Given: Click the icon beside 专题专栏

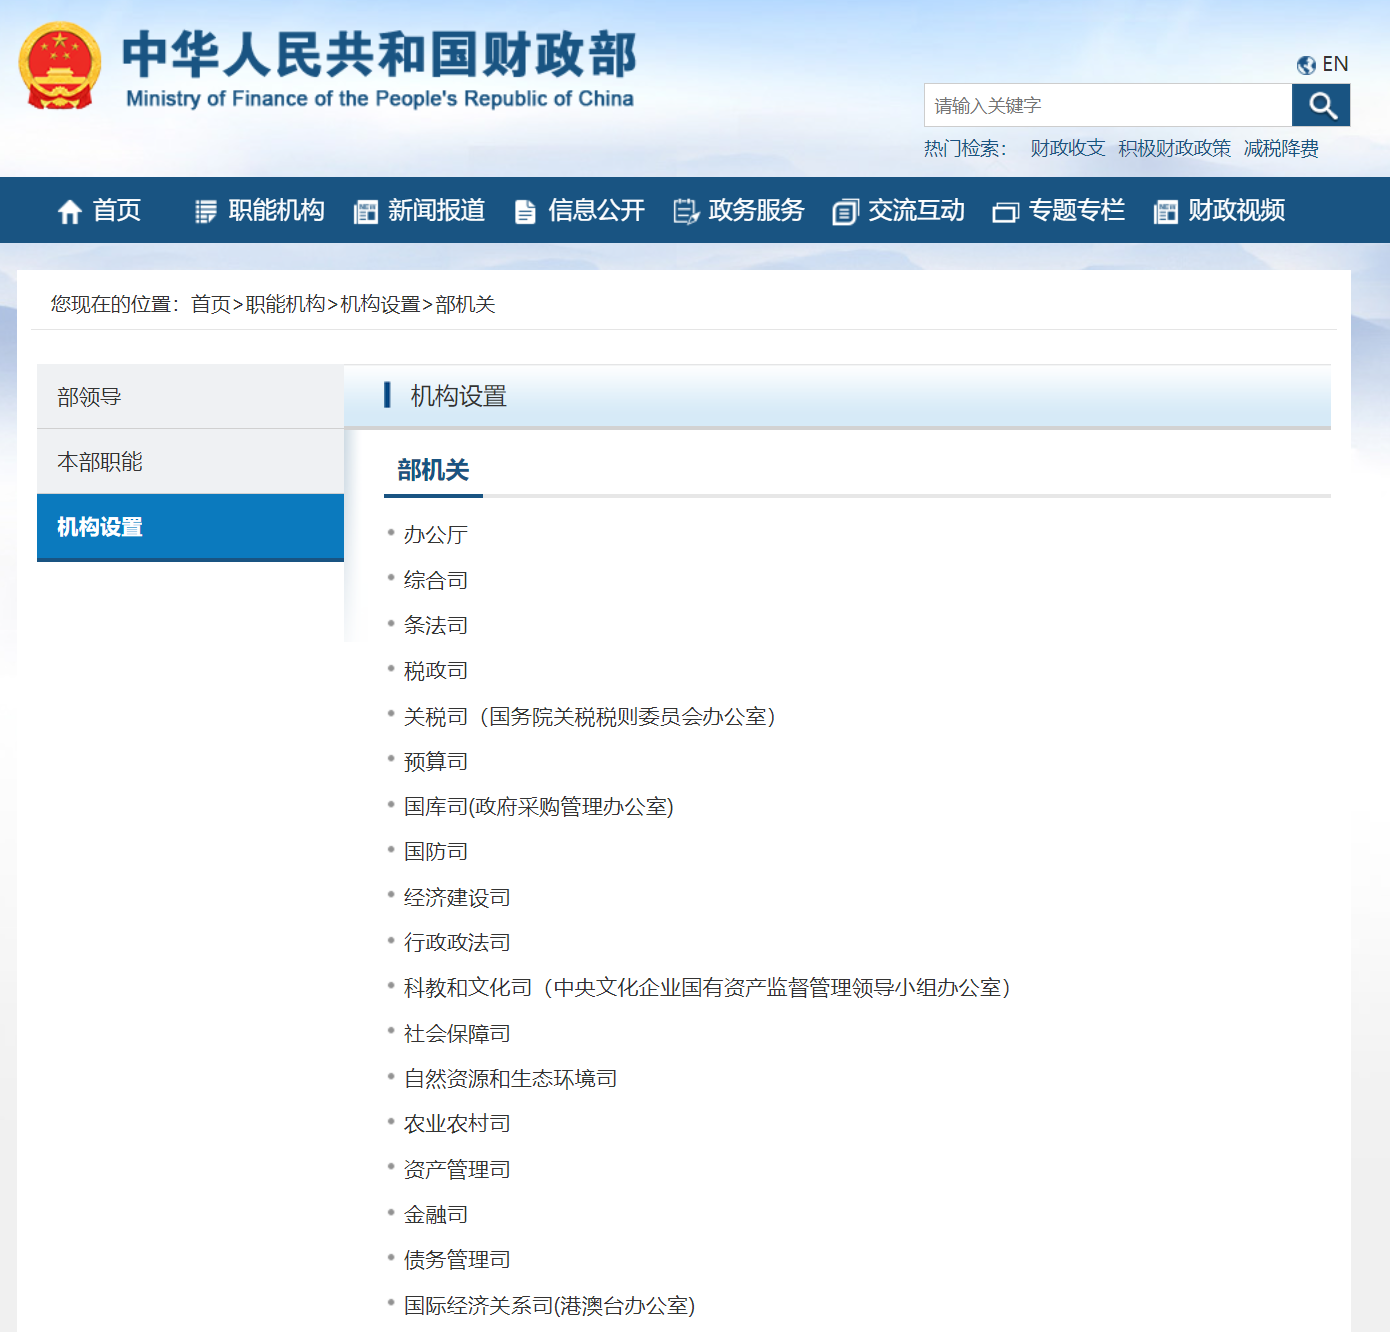Looking at the screenshot, I should click(x=1005, y=211).
